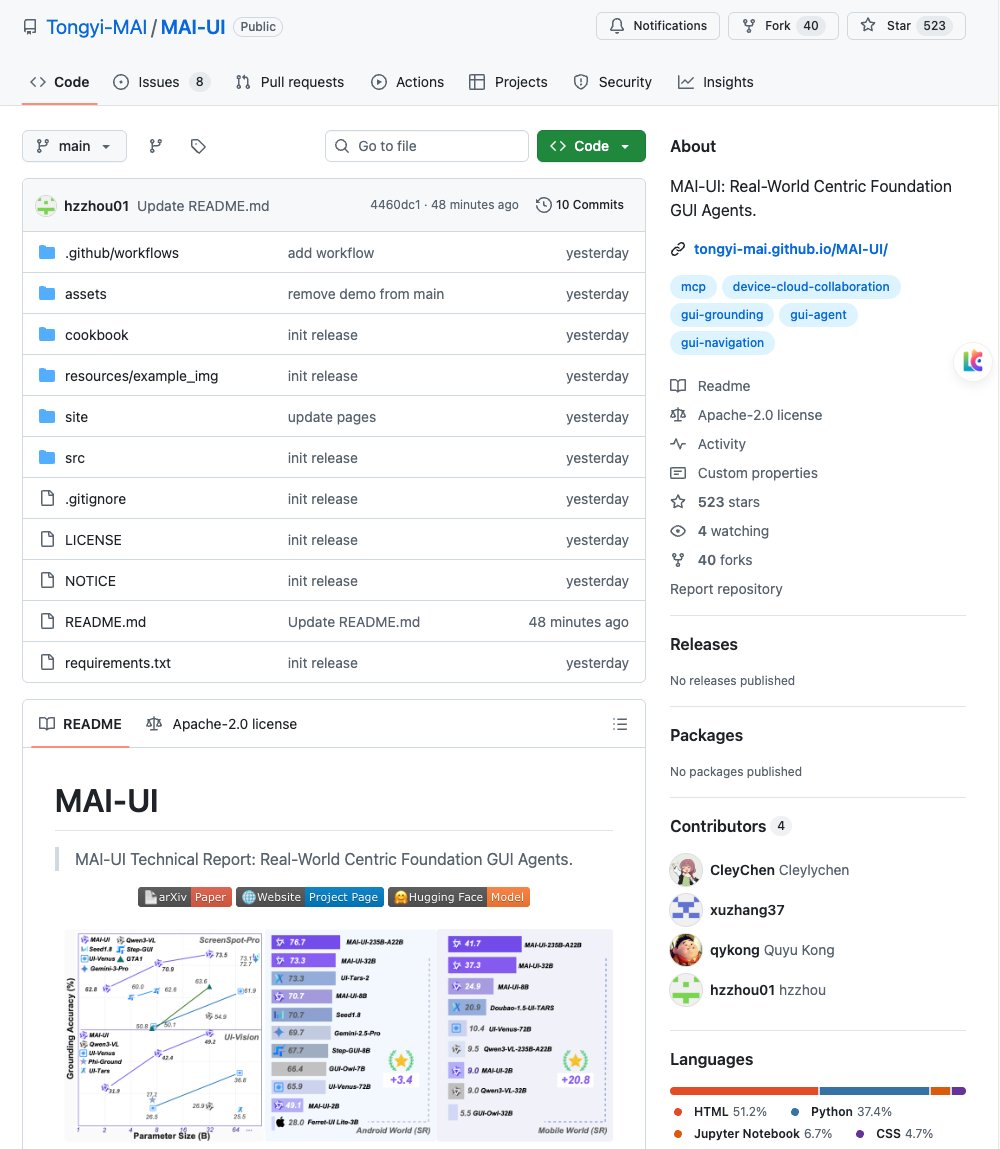Click the Report repository link

point(726,589)
